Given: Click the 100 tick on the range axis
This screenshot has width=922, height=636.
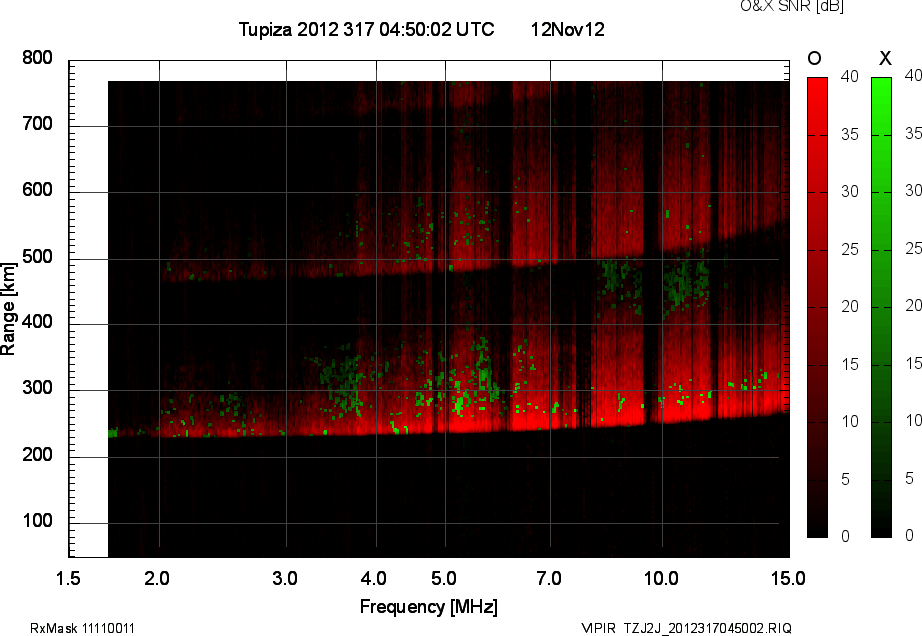Looking at the screenshot, I should point(37,523).
